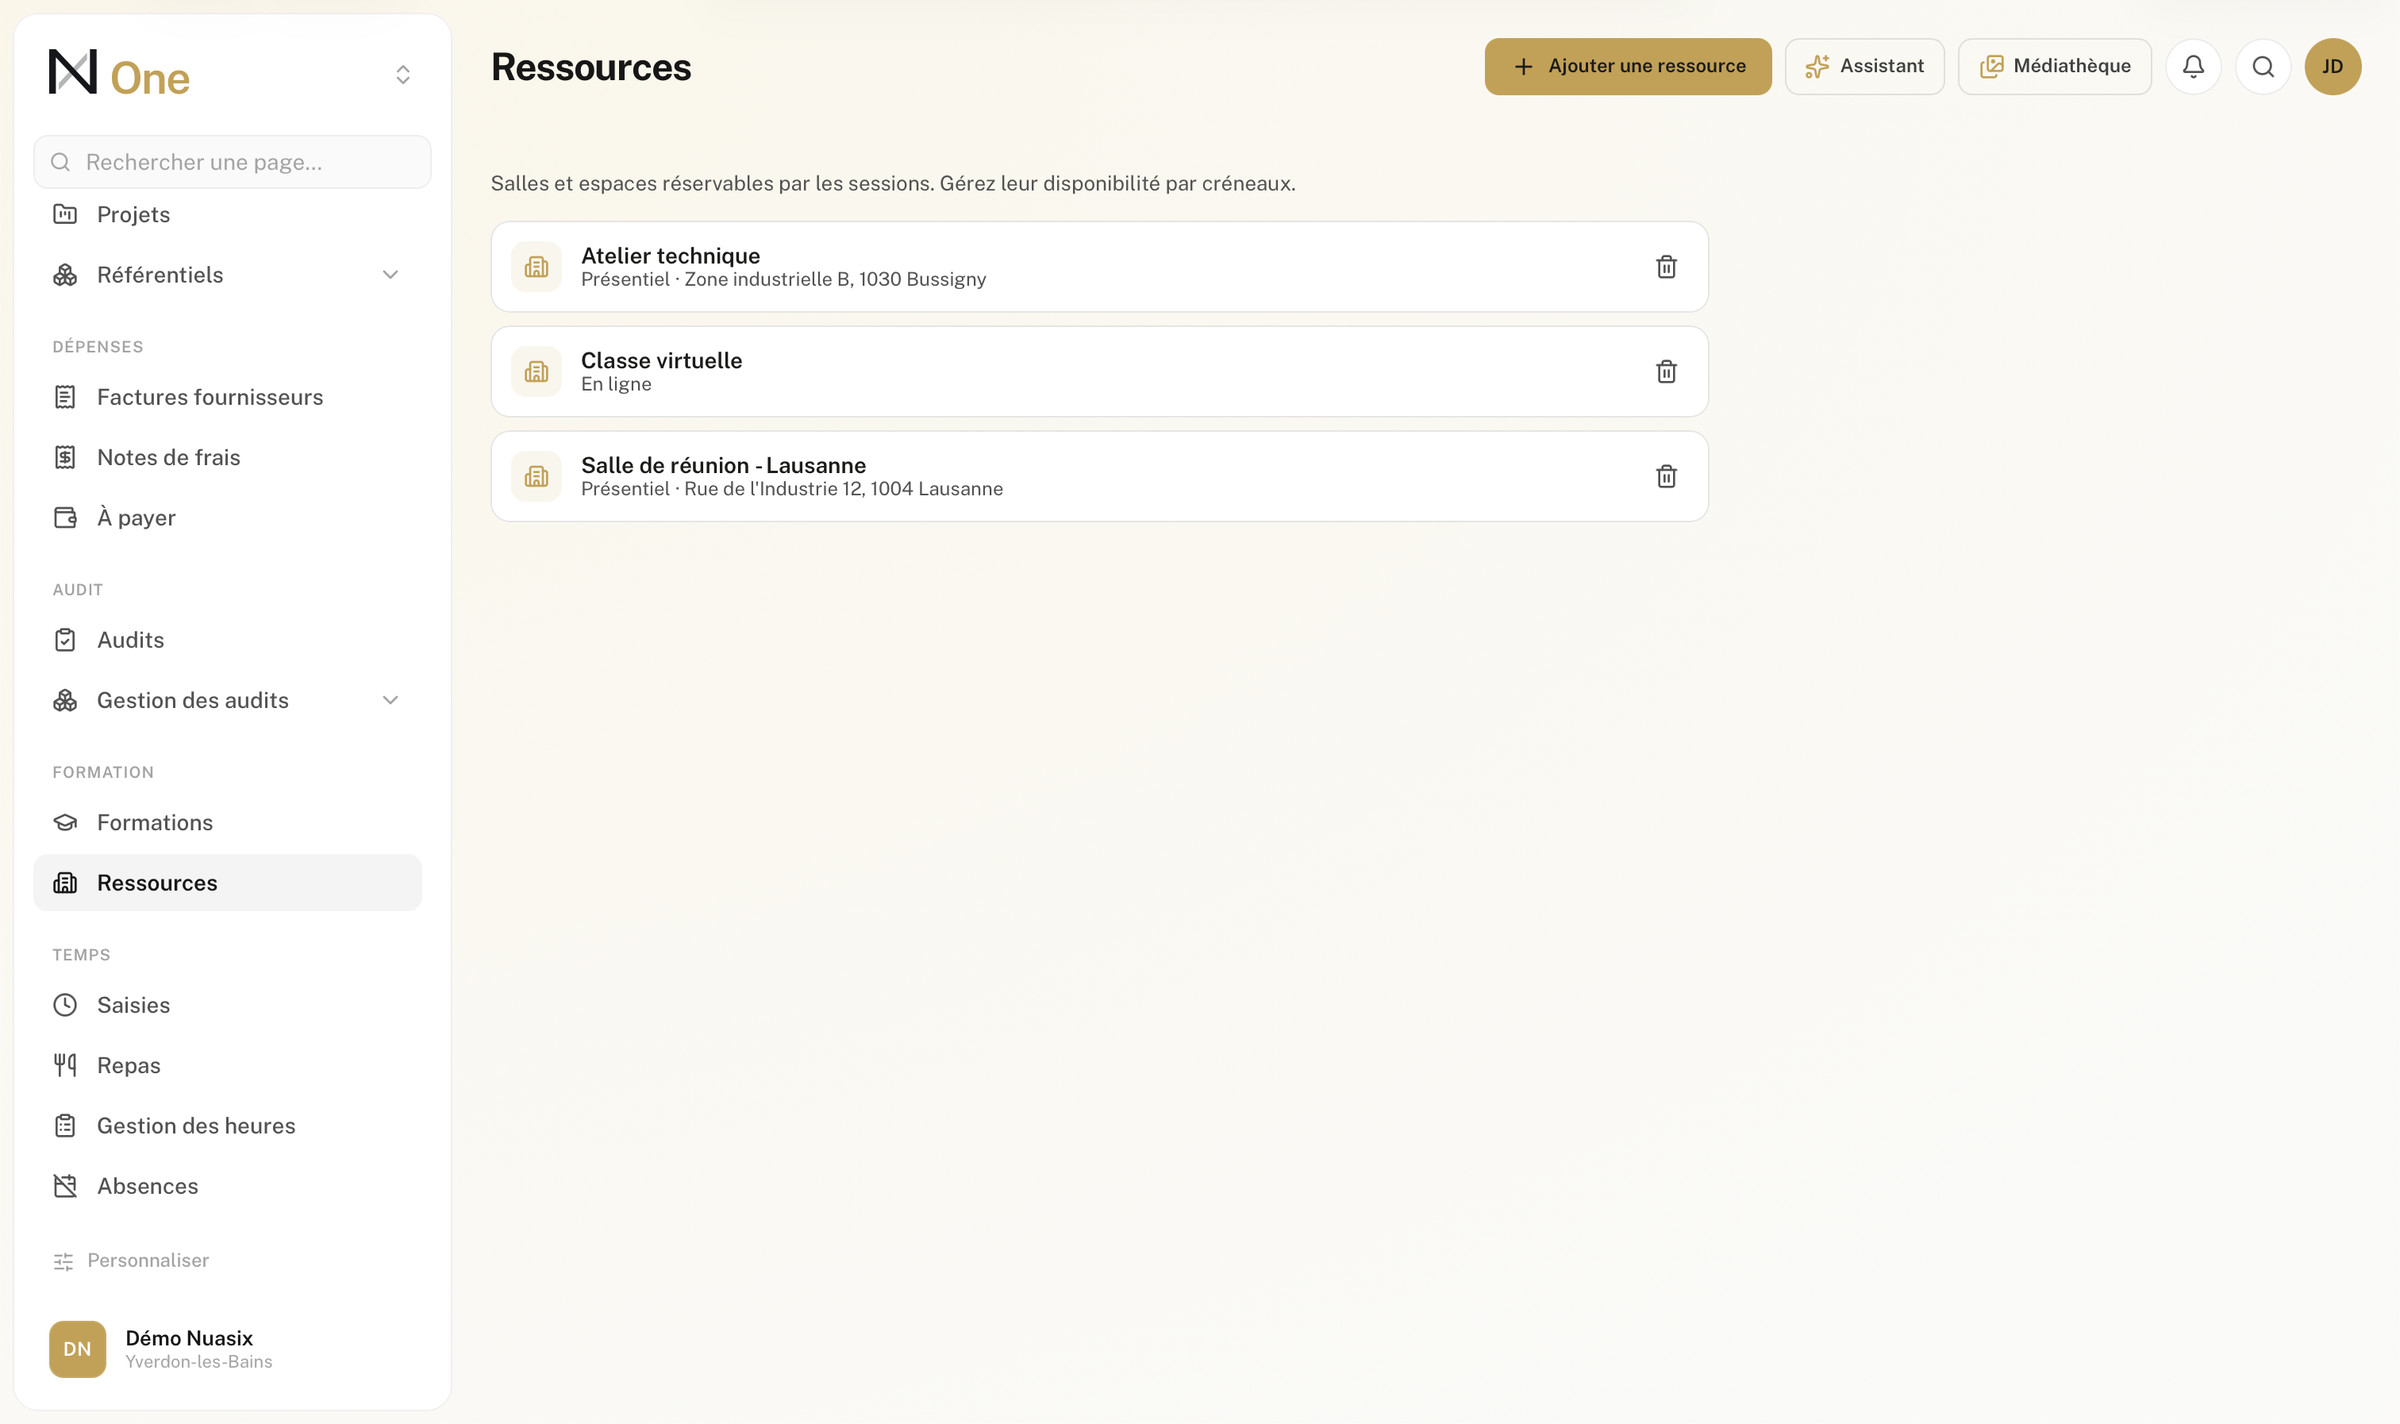Open Gestion des audits
This screenshot has width=2400, height=1424.
[228, 701]
